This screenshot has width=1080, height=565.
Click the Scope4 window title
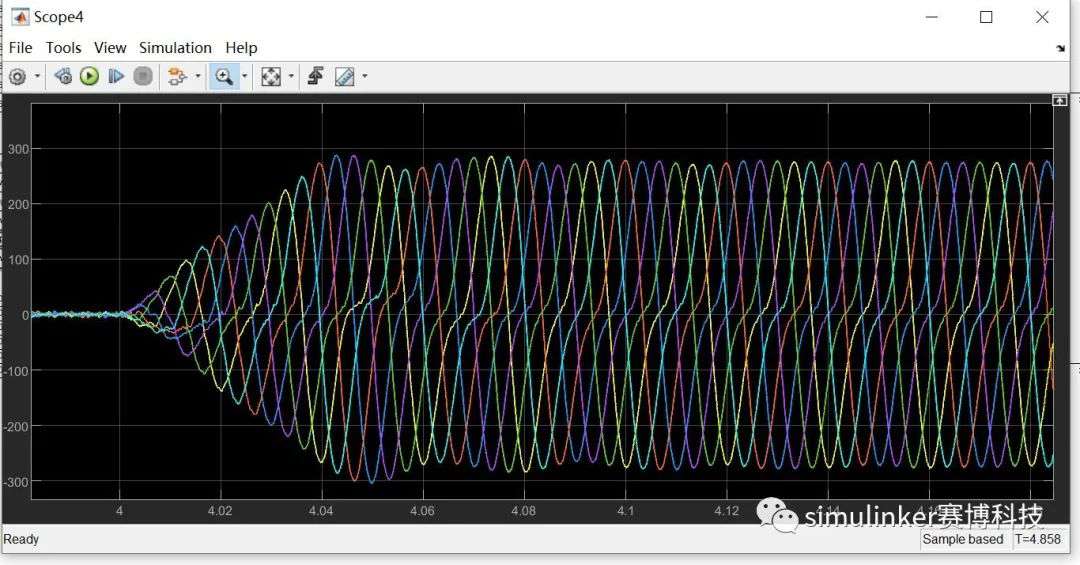[59, 17]
